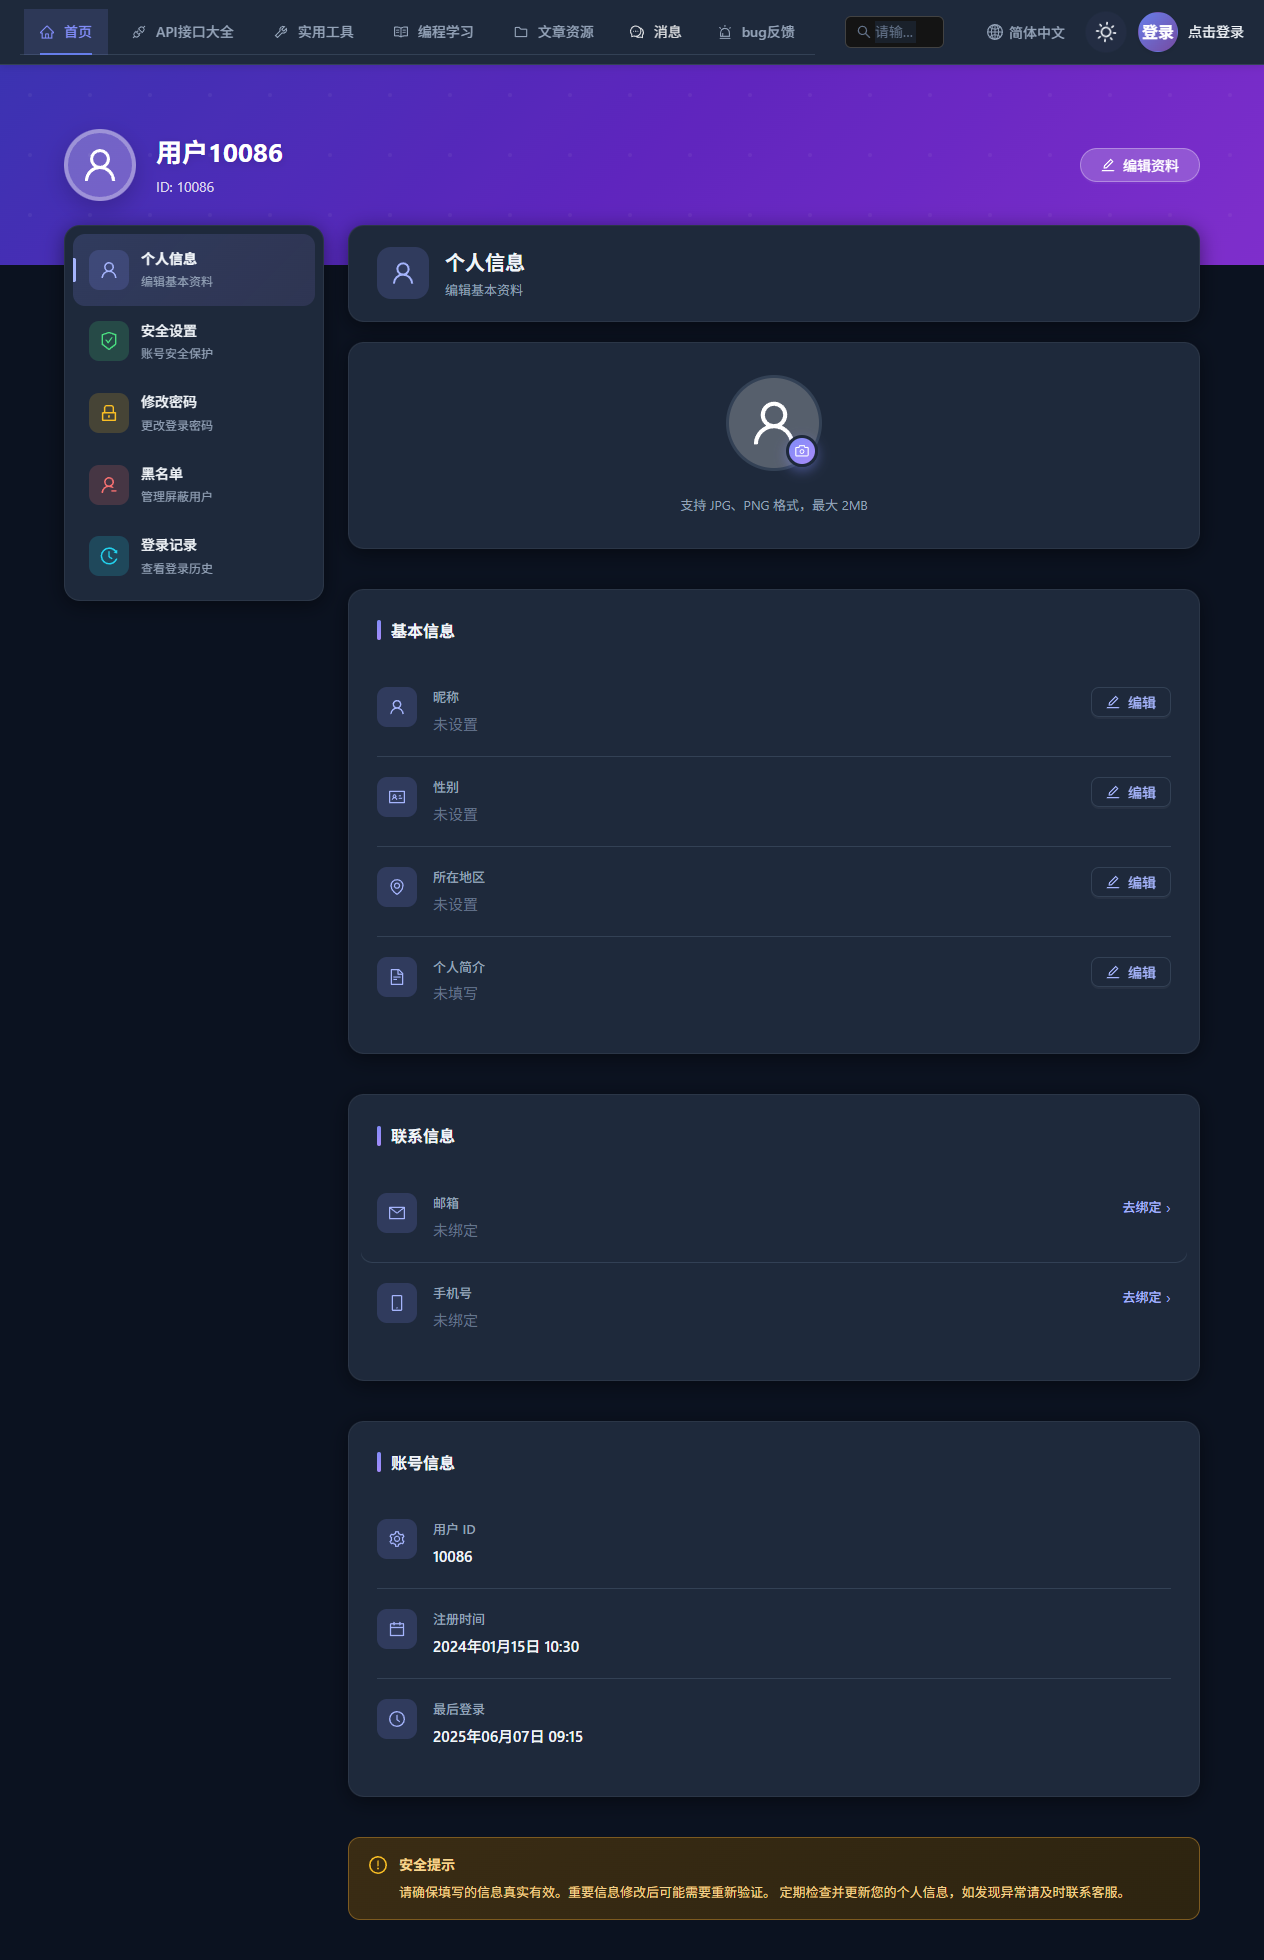Click the lock icon for 修改密码
The height and width of the screenshot is (1960, 1264).
109,413
